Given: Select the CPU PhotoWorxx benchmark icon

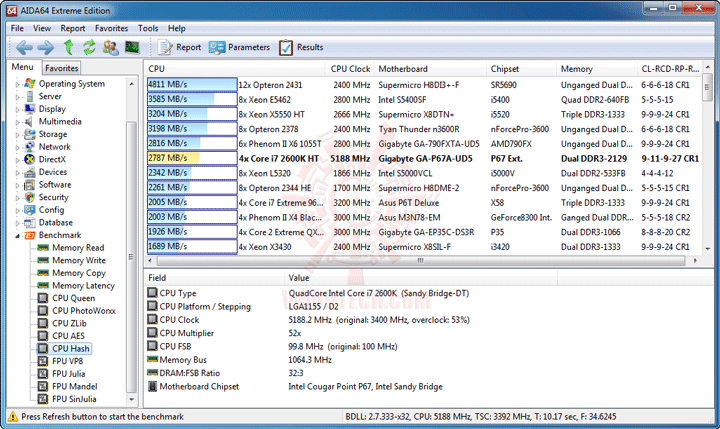Looking at the screenshot, I should (43, 311).
